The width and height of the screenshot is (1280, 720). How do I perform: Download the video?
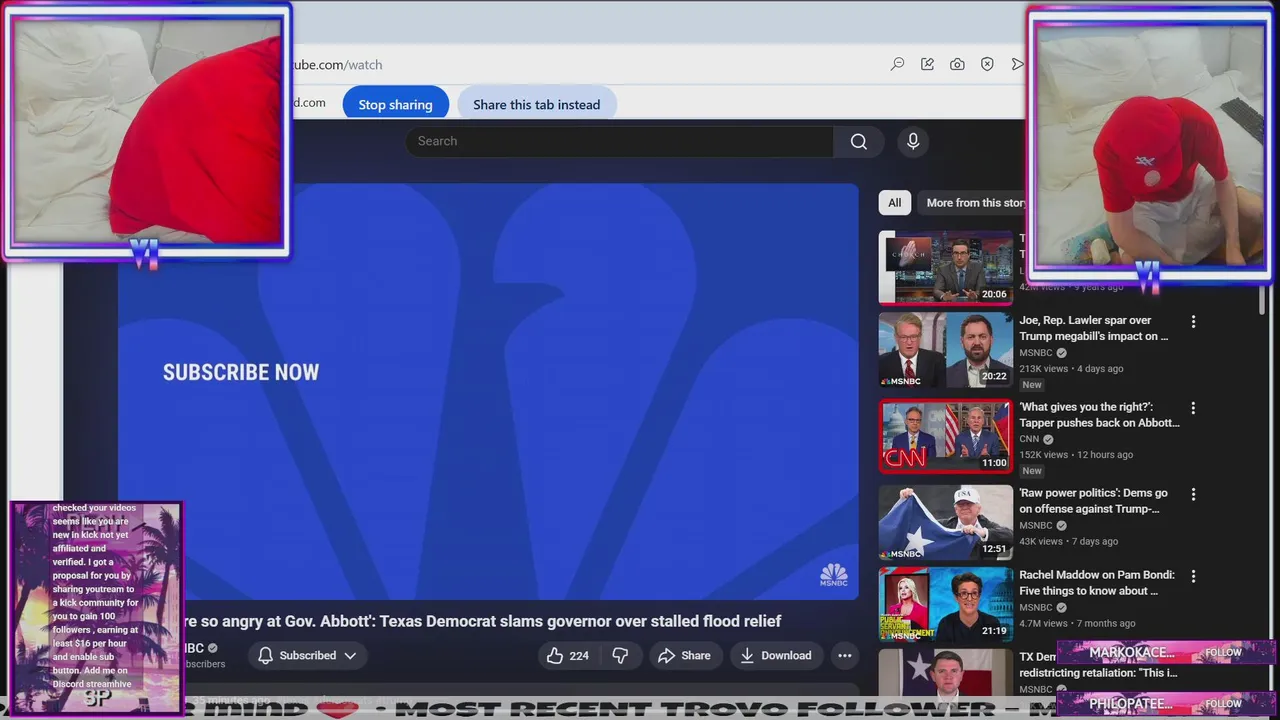(775, 656)
